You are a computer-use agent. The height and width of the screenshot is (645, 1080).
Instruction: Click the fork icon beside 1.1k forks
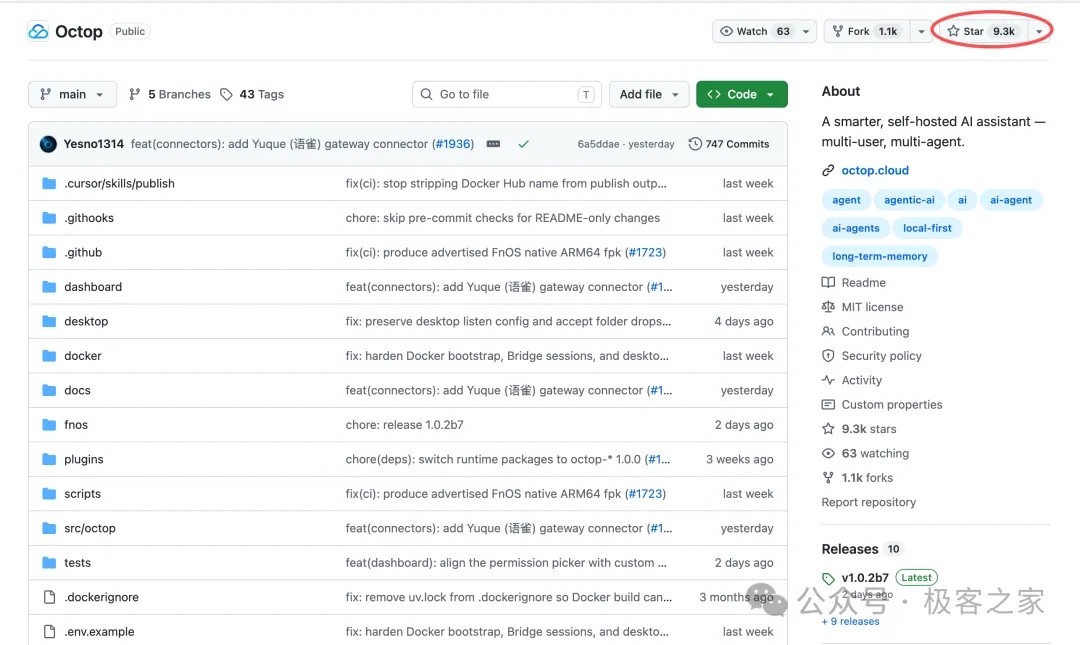coord(828,478)
